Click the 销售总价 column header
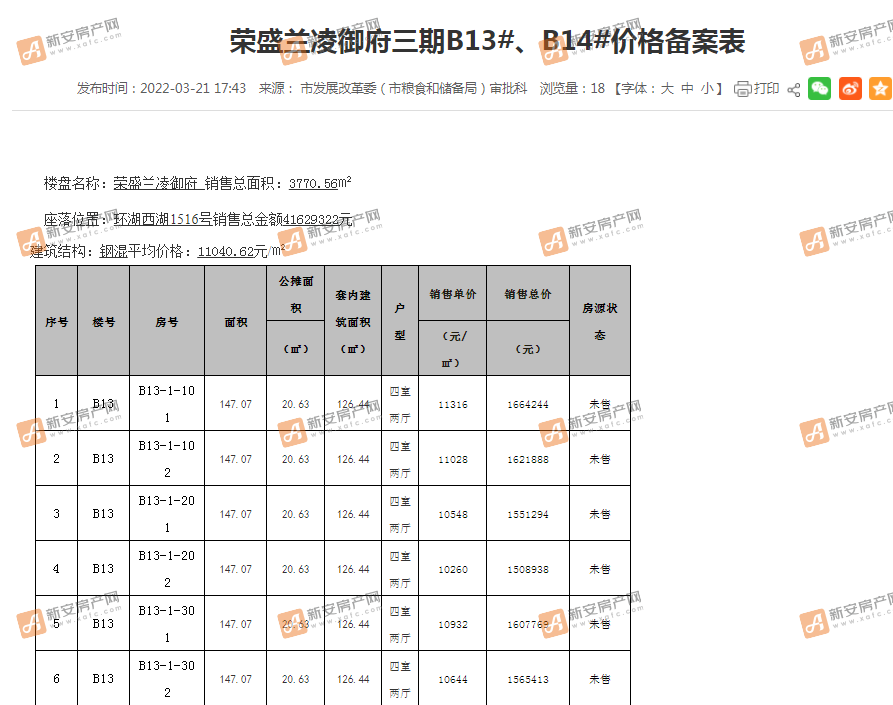Viewport: 893px width, 705px height. [528, 294]
